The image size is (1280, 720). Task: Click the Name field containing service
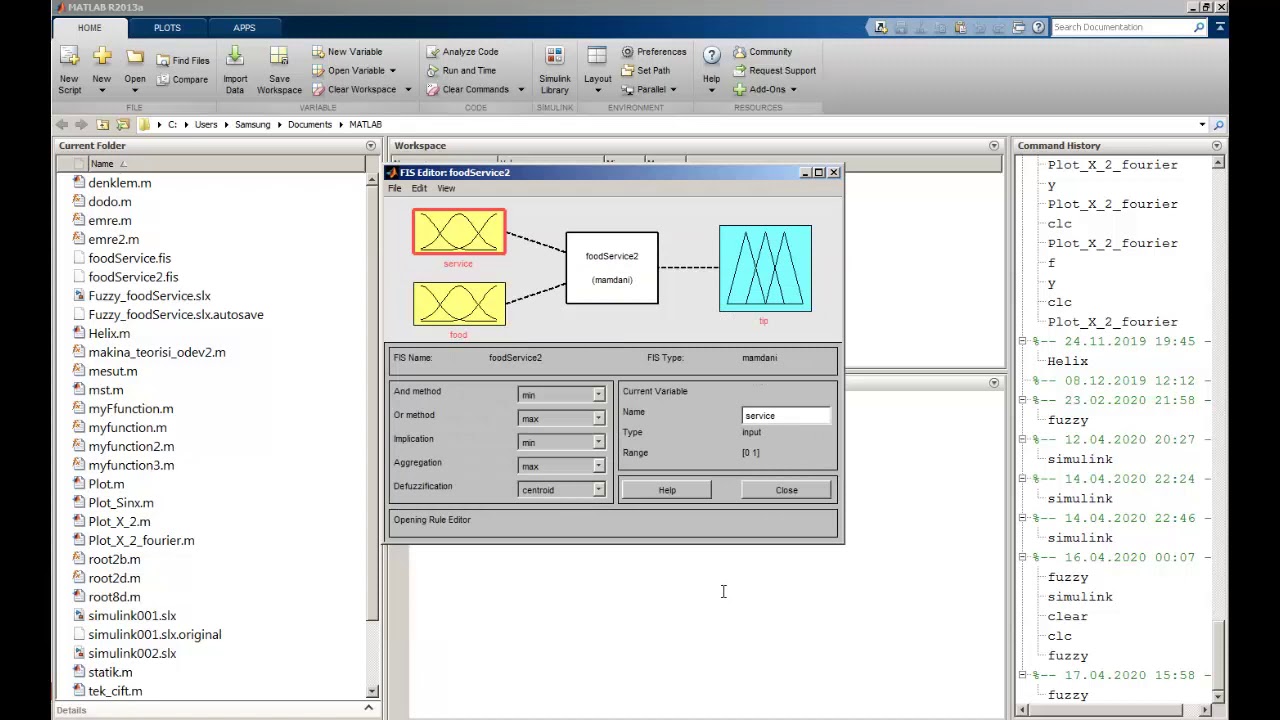(786, 416)
